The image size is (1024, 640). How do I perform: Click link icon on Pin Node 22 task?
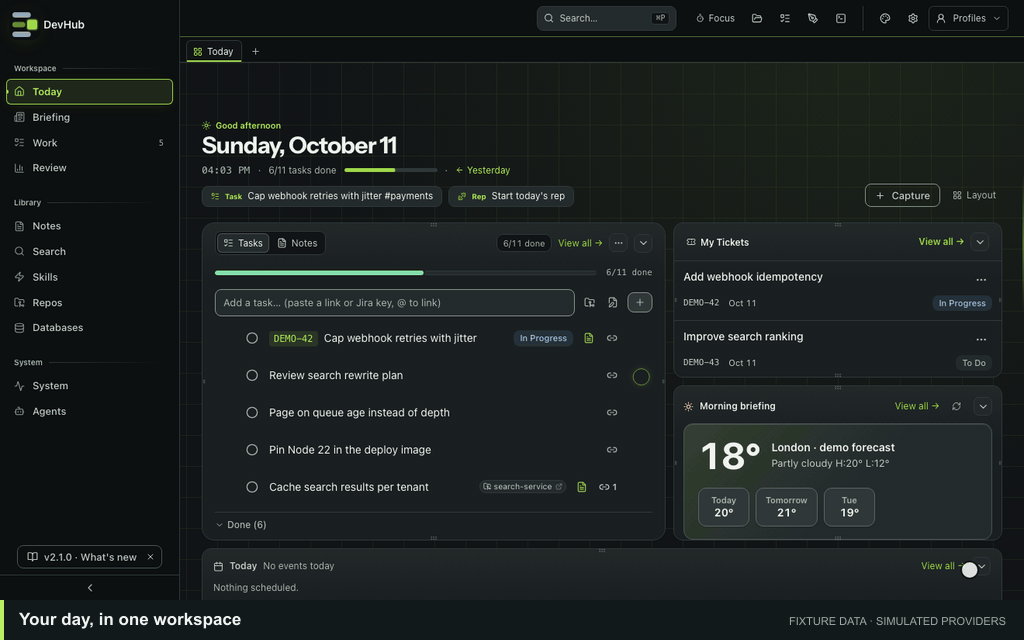612,450
